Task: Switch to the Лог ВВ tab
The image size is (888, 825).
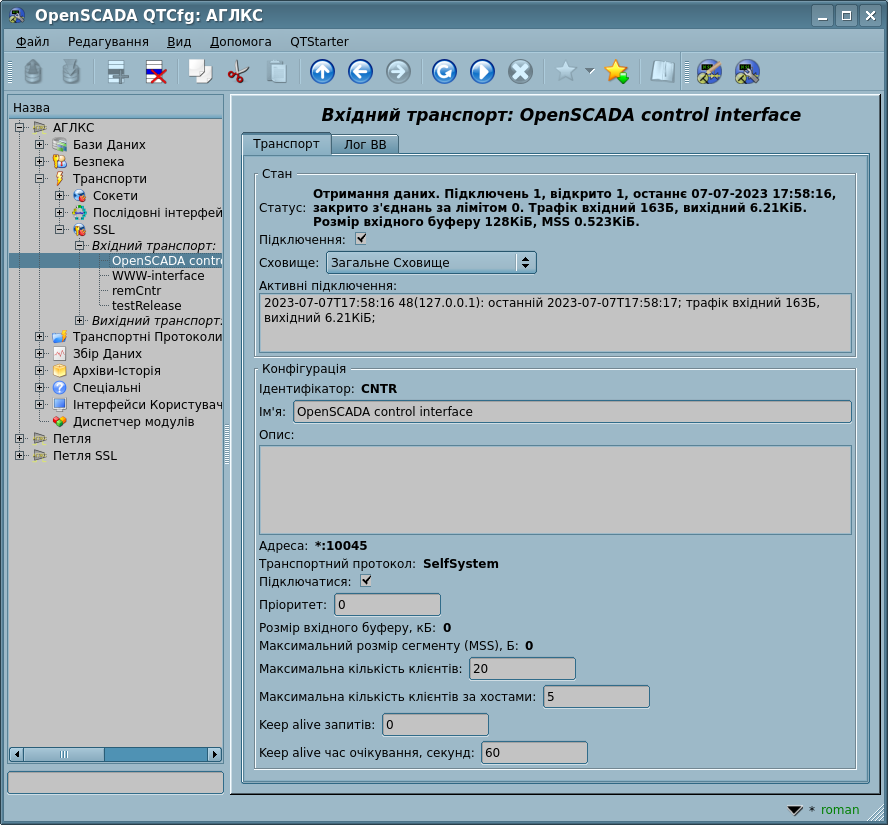Action: point(365,145)
